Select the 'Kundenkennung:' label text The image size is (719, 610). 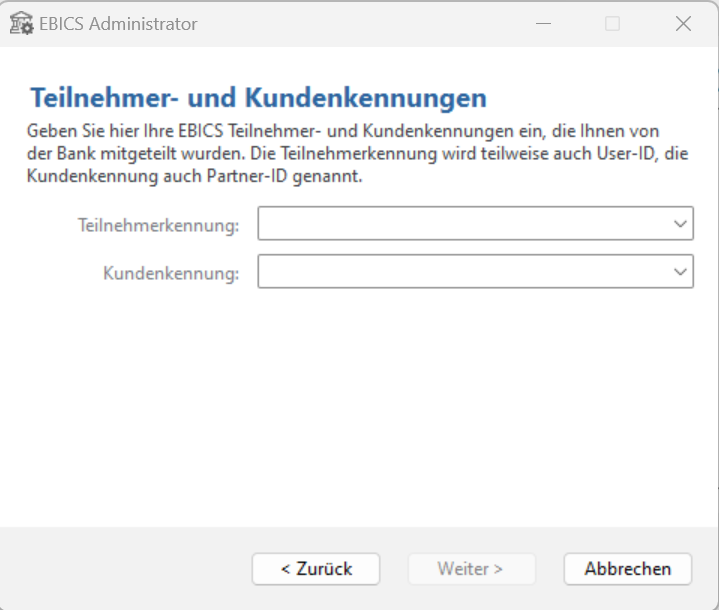coord(171,273)
